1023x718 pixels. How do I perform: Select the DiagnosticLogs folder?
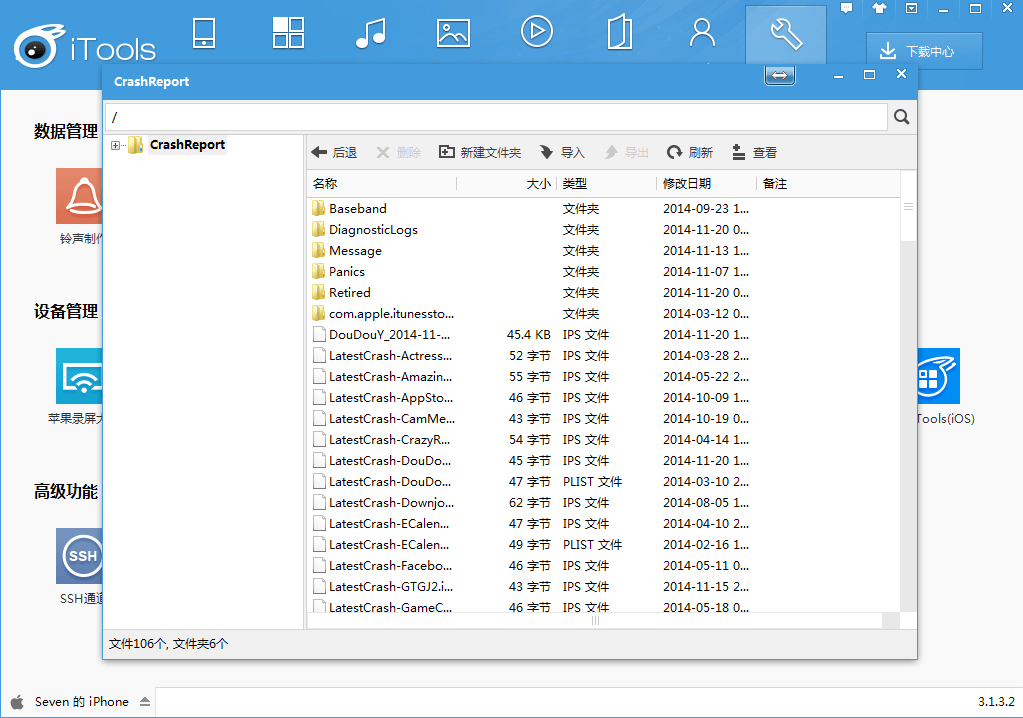coord(373,230)
